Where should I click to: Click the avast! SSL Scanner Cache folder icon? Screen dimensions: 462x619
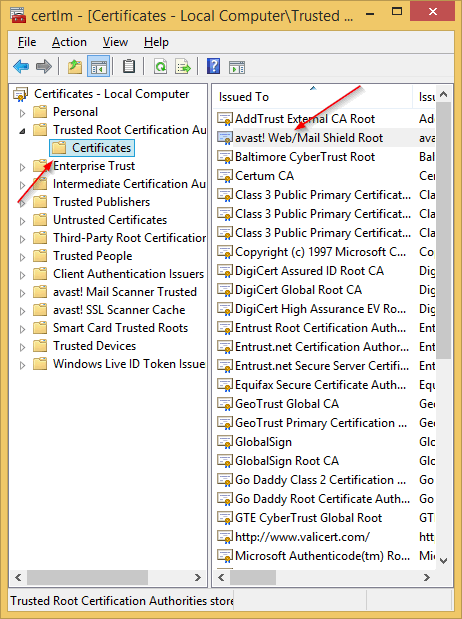[40, 310]
